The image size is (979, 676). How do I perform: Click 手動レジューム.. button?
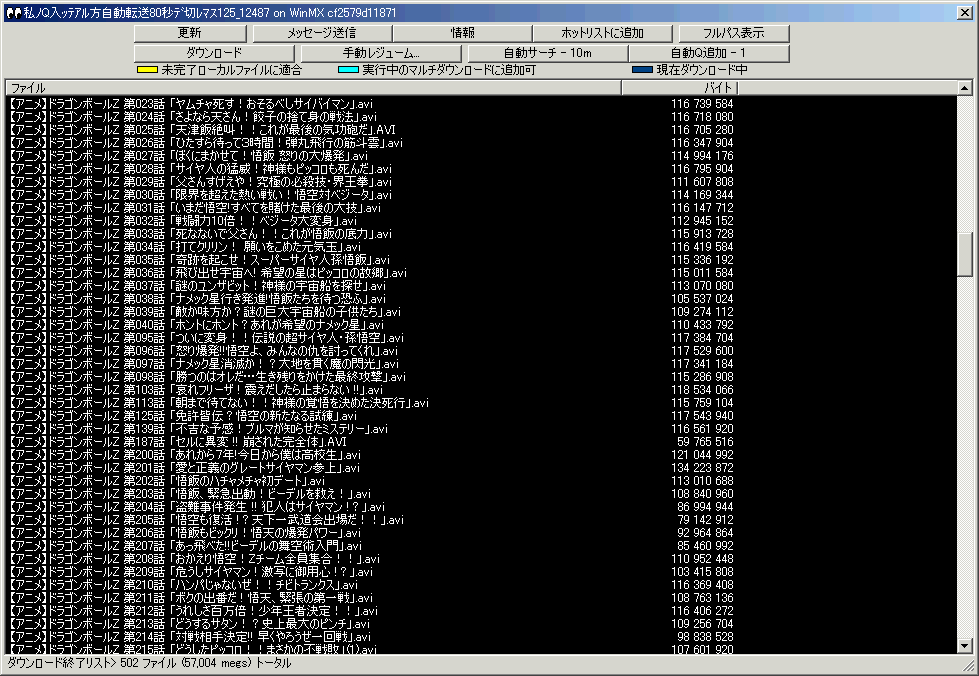382,52
